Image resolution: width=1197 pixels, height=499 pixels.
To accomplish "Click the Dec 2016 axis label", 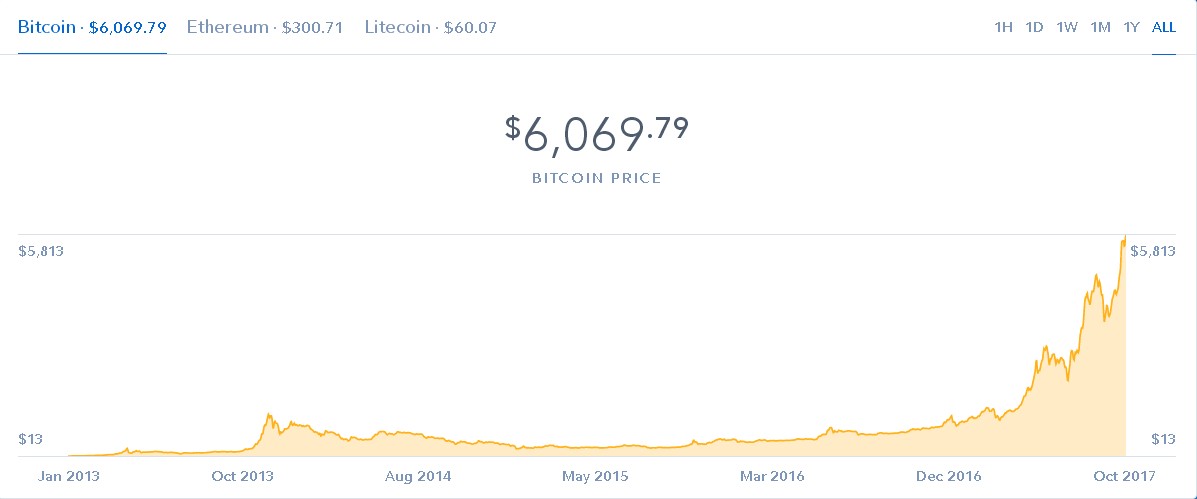I will (949, 476).
